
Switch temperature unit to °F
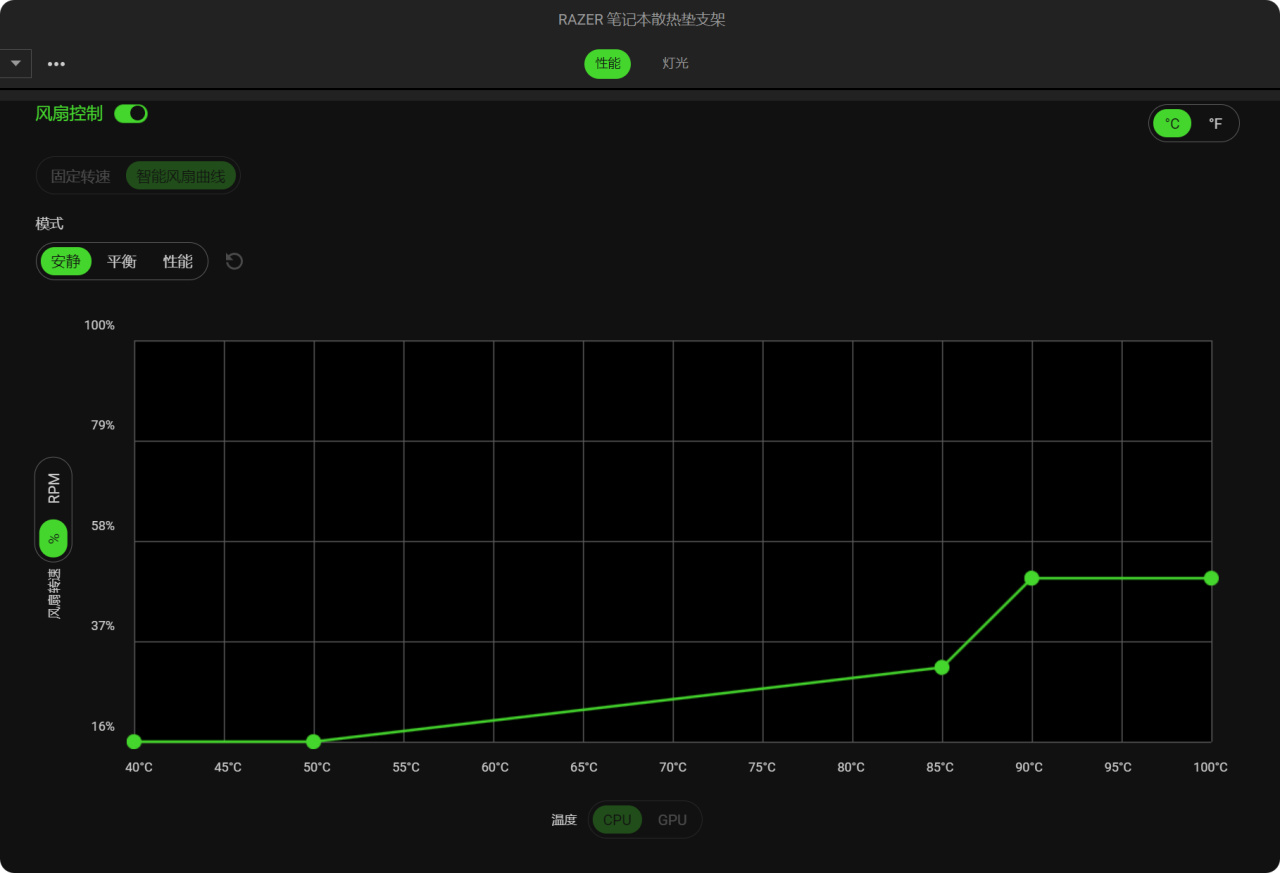coord(1215,124)
